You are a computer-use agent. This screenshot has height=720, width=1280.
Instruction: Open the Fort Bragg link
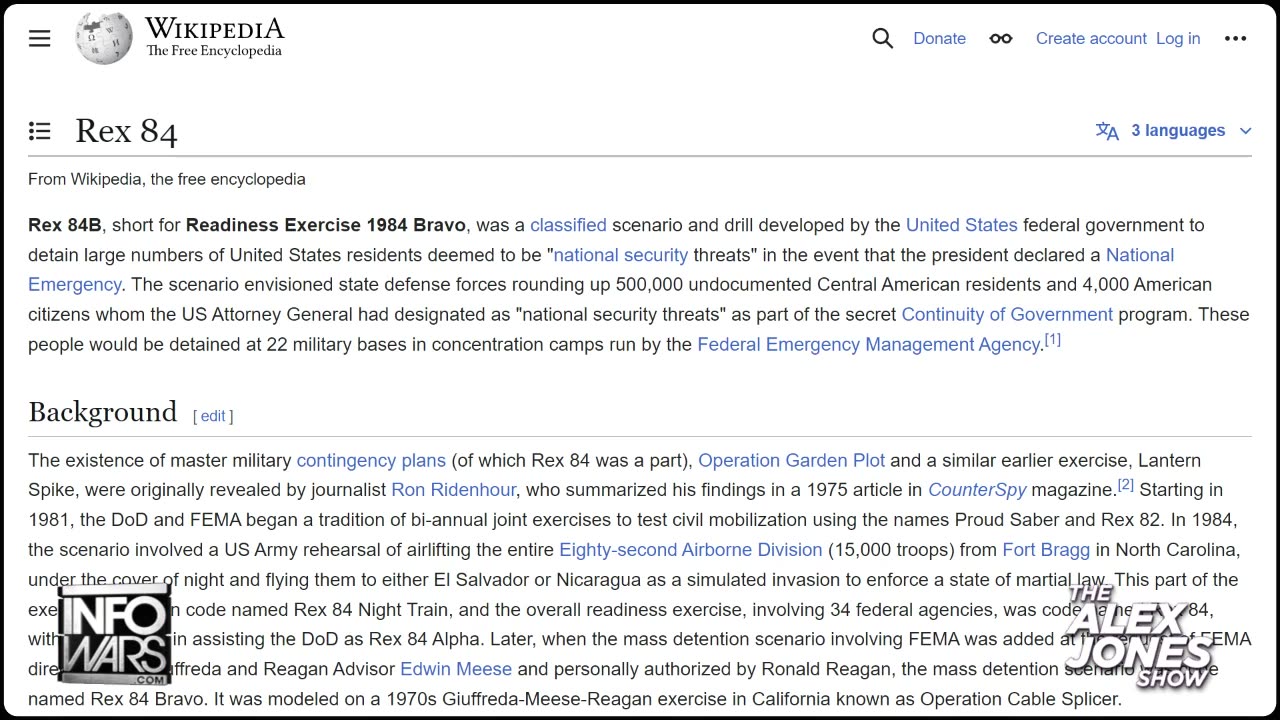pos(1046,550)
